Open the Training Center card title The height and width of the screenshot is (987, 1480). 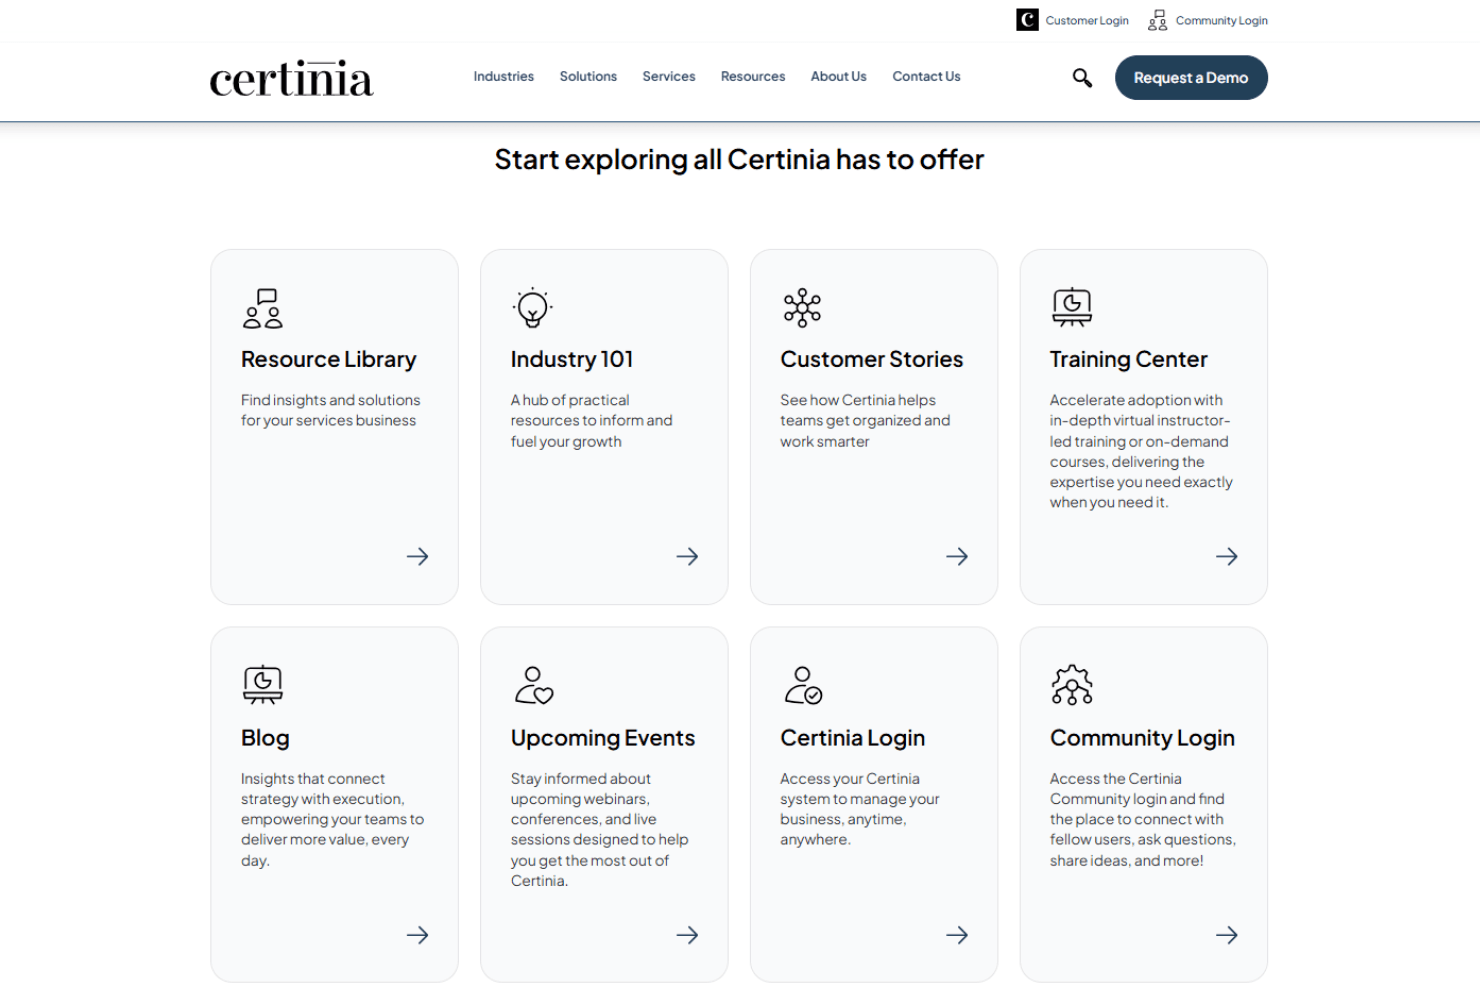coord(1128,359)
